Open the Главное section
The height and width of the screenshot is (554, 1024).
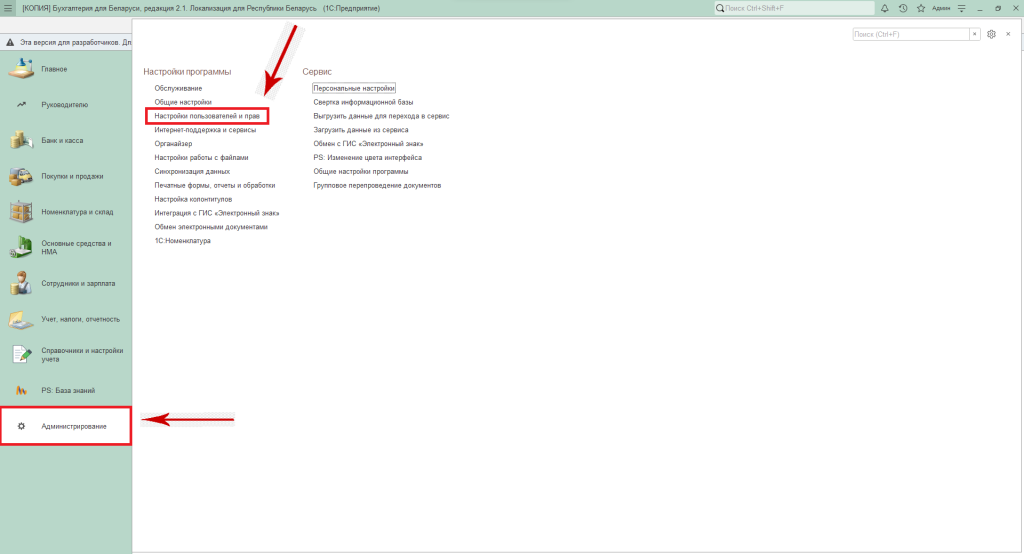[x=54, y=69]
